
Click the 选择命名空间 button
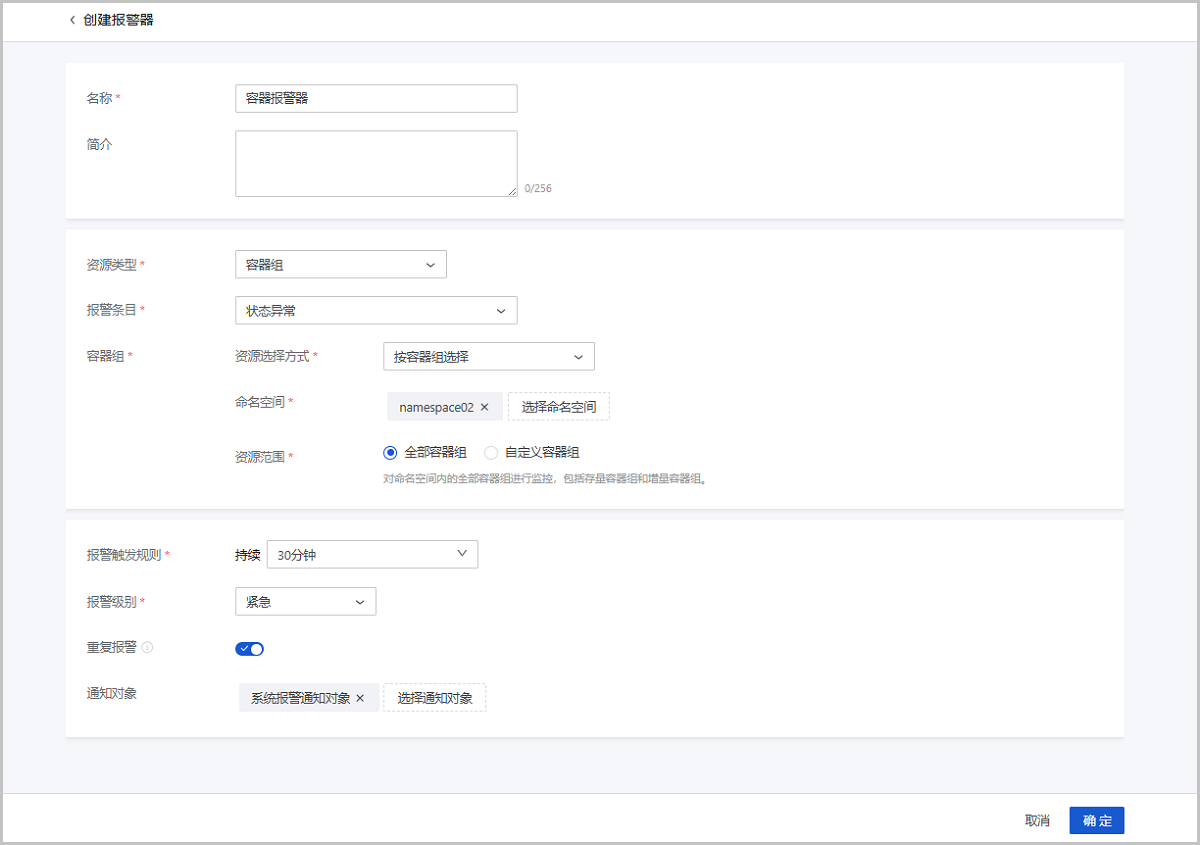click(558, 407)
